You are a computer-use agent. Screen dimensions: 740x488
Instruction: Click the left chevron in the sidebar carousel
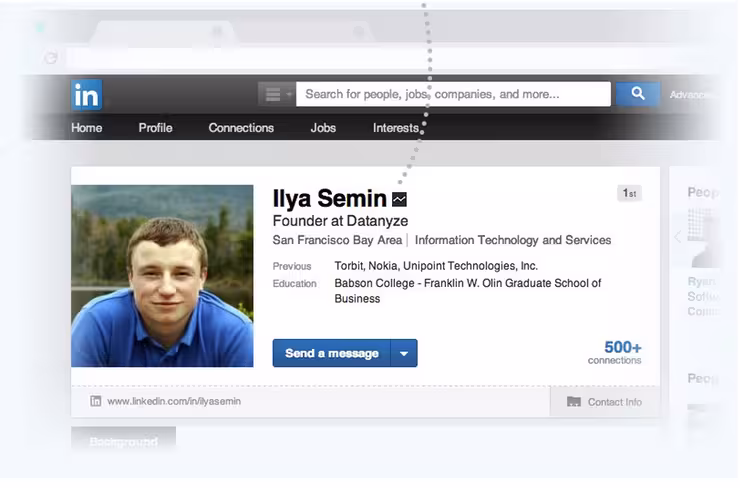(678, 236)
